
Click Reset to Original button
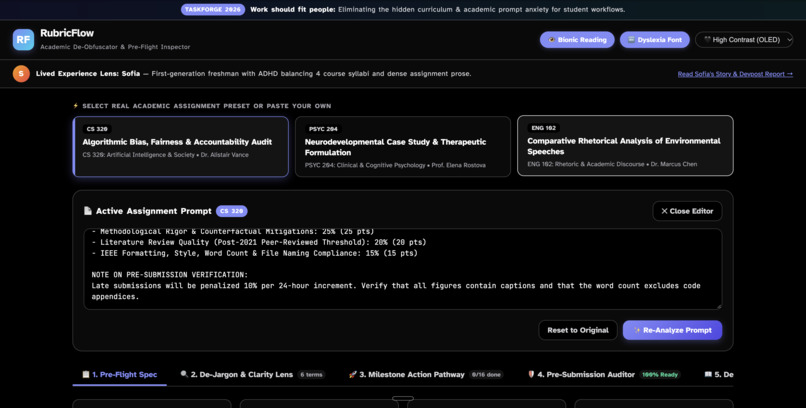pyautogui.click(x=578, y=330)
